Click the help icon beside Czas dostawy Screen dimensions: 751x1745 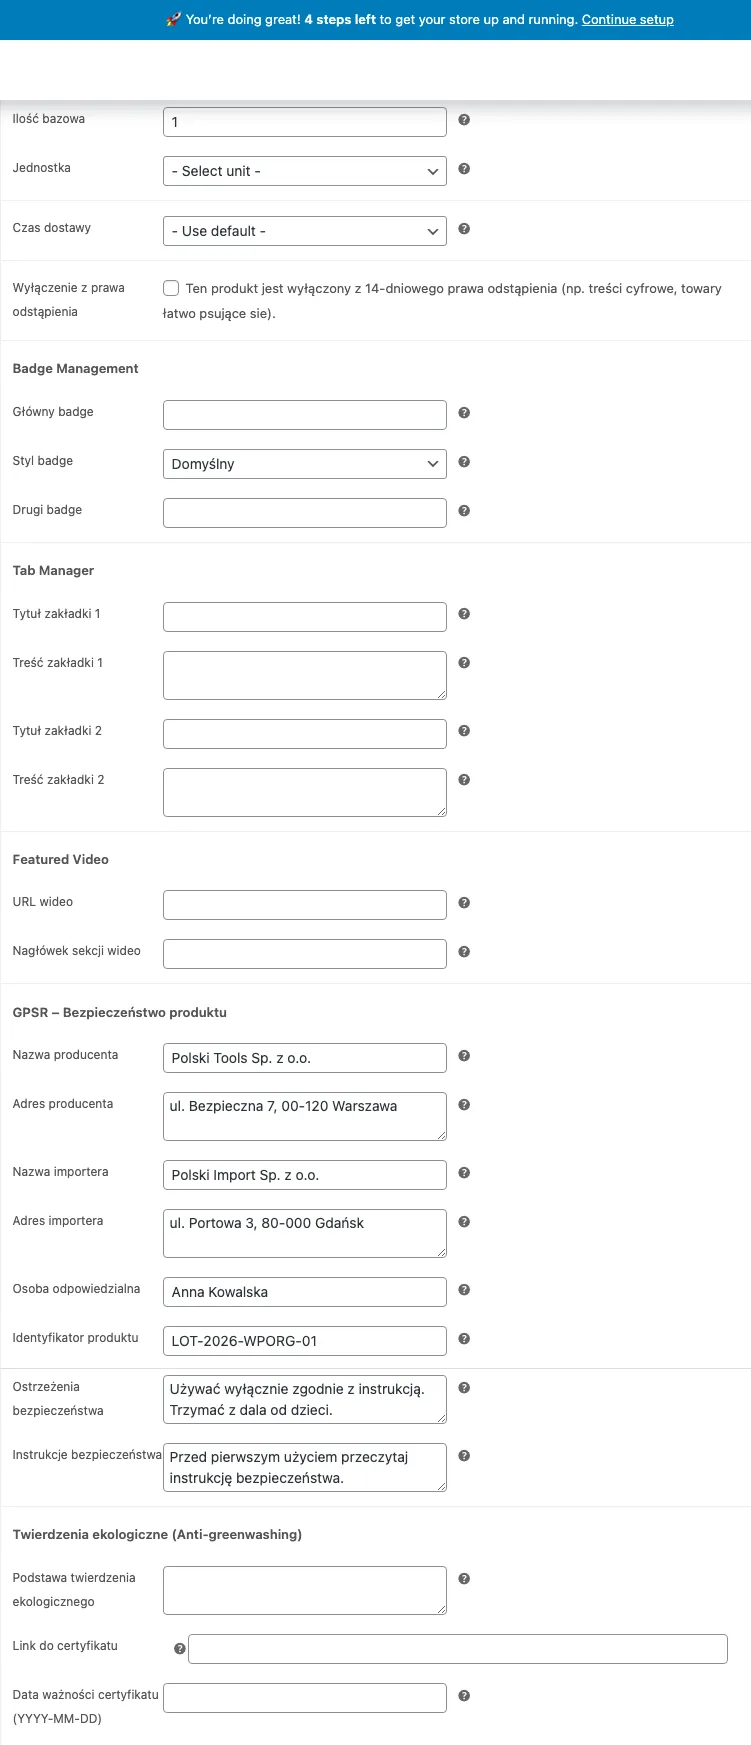463,228
